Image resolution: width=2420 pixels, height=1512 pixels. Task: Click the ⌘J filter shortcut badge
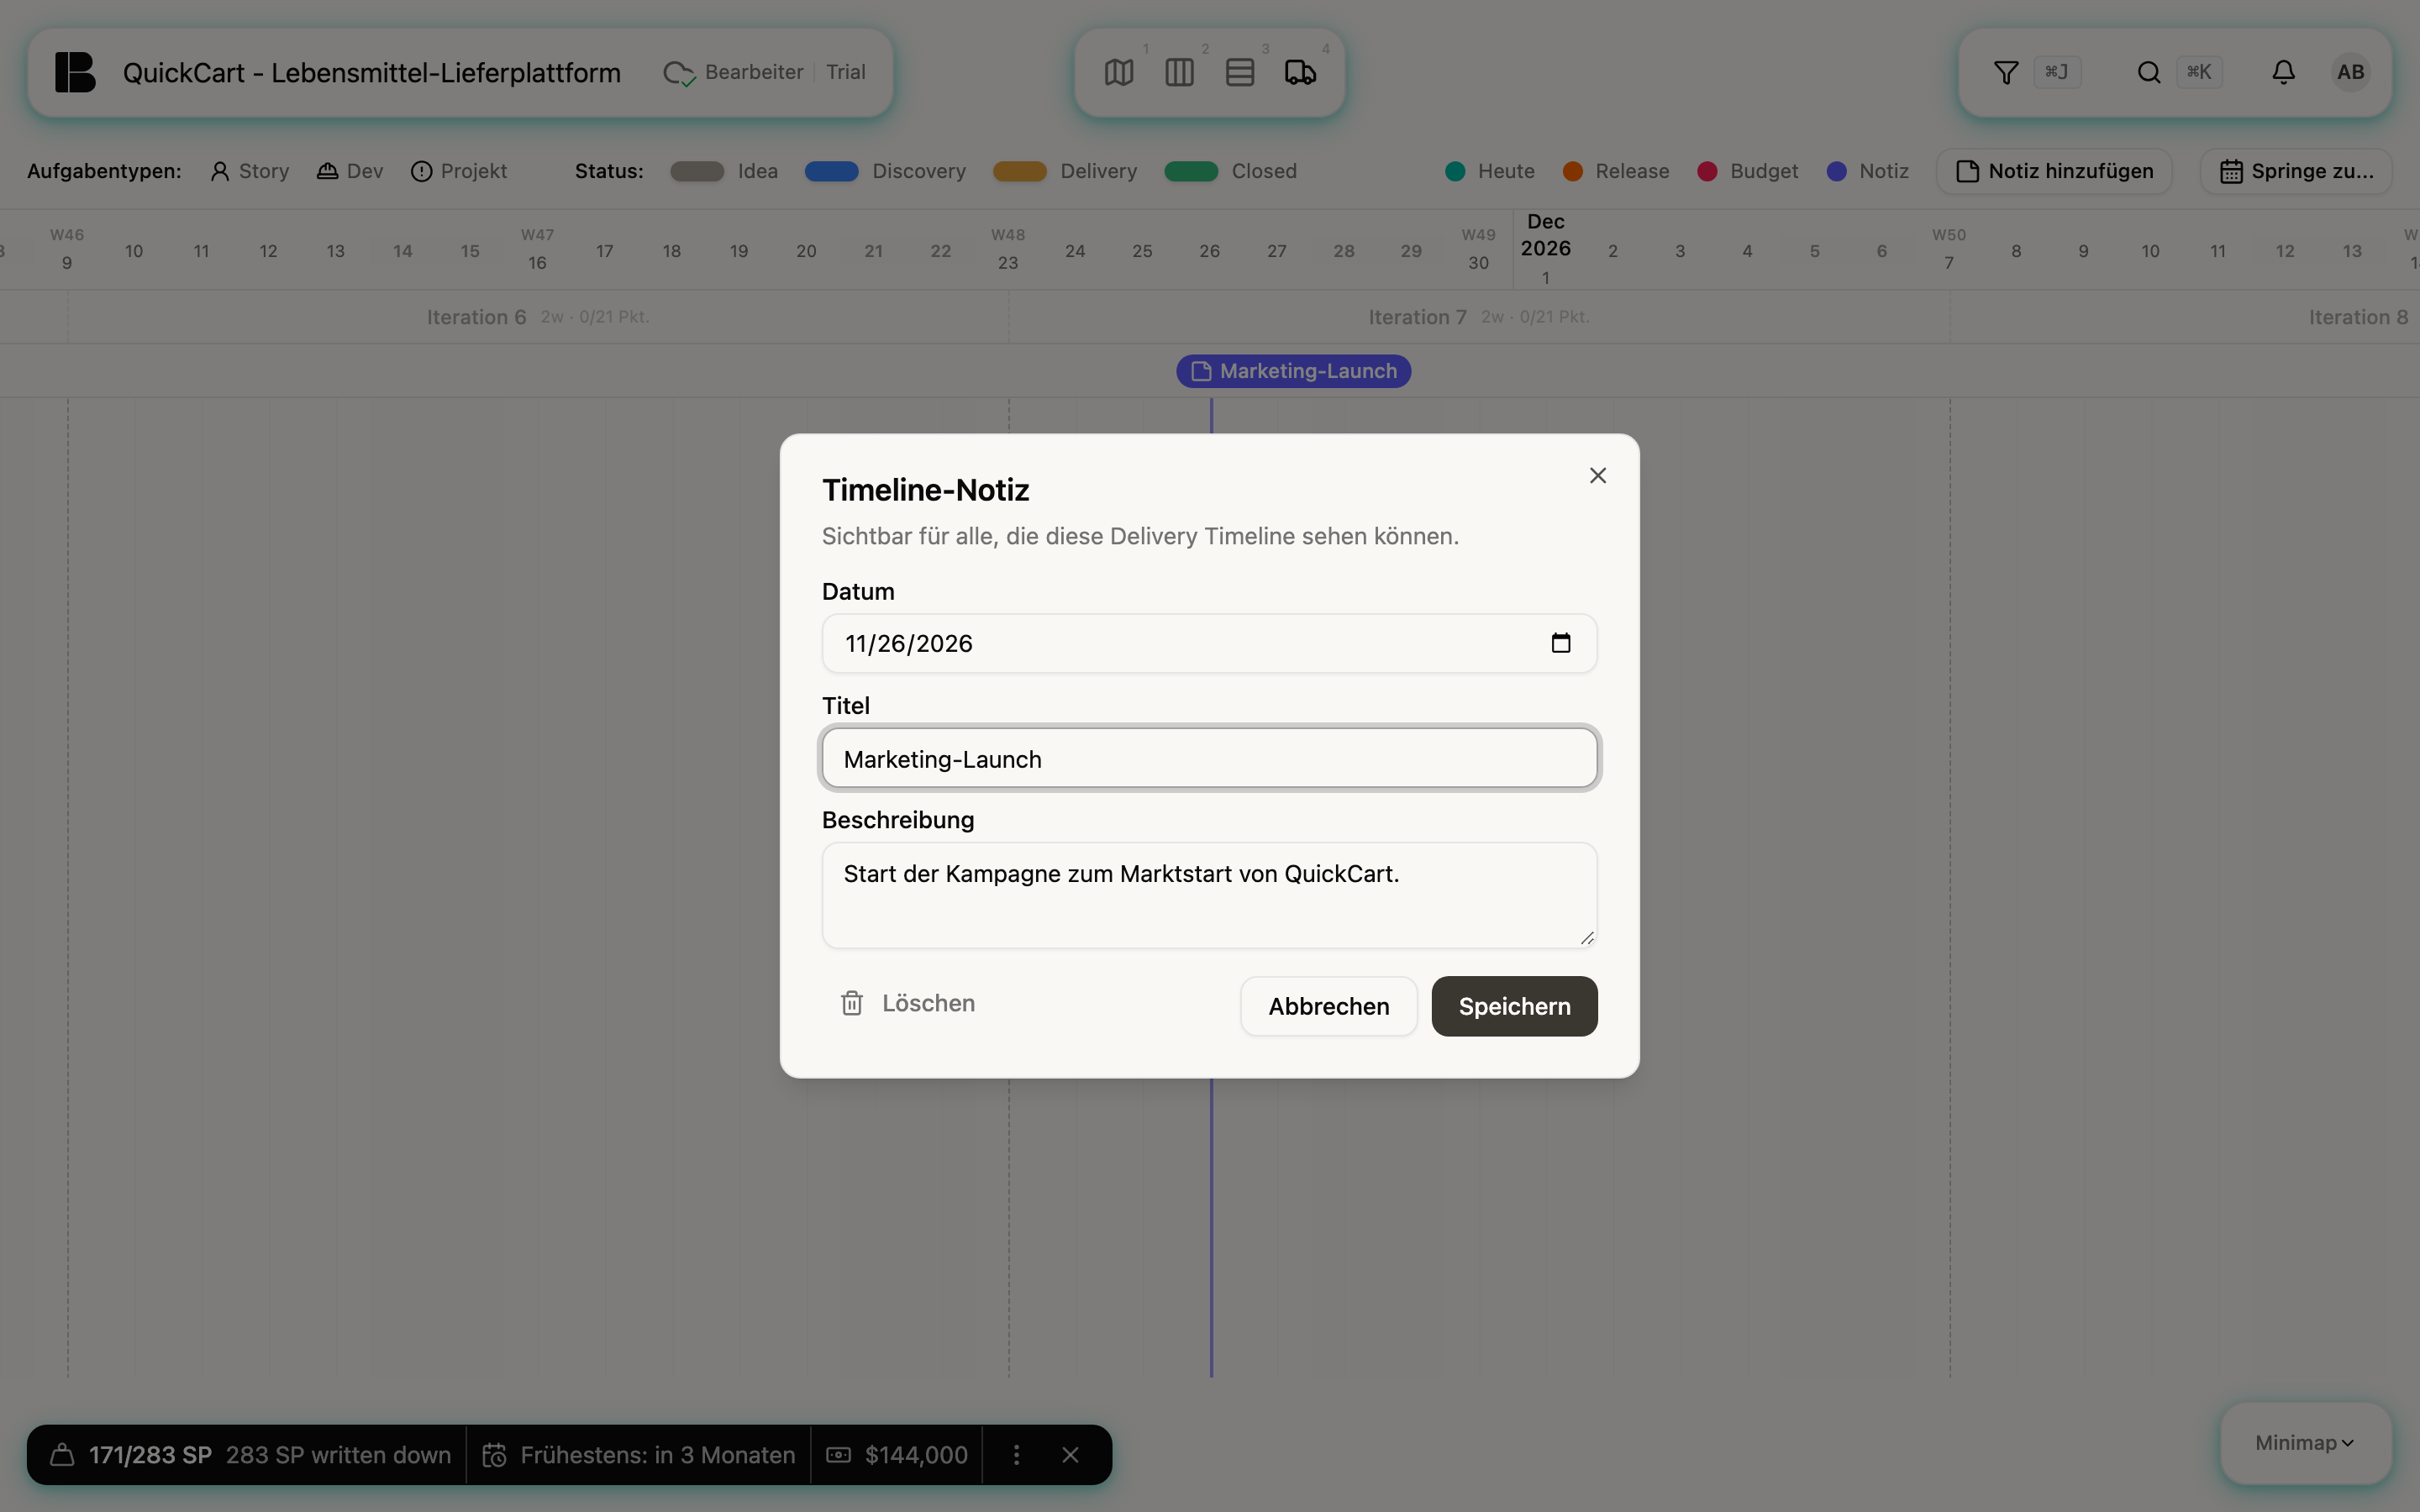(2057, 72)
